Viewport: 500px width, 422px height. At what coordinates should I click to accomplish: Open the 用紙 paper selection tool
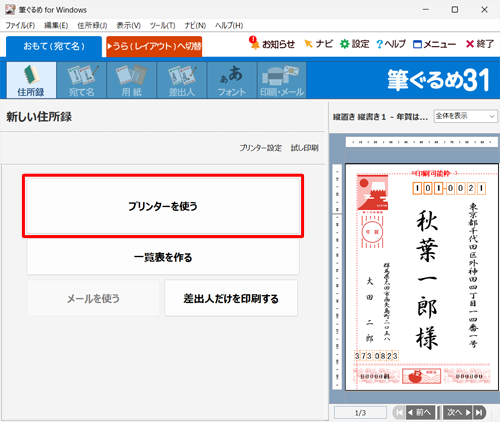click(132, 80)
